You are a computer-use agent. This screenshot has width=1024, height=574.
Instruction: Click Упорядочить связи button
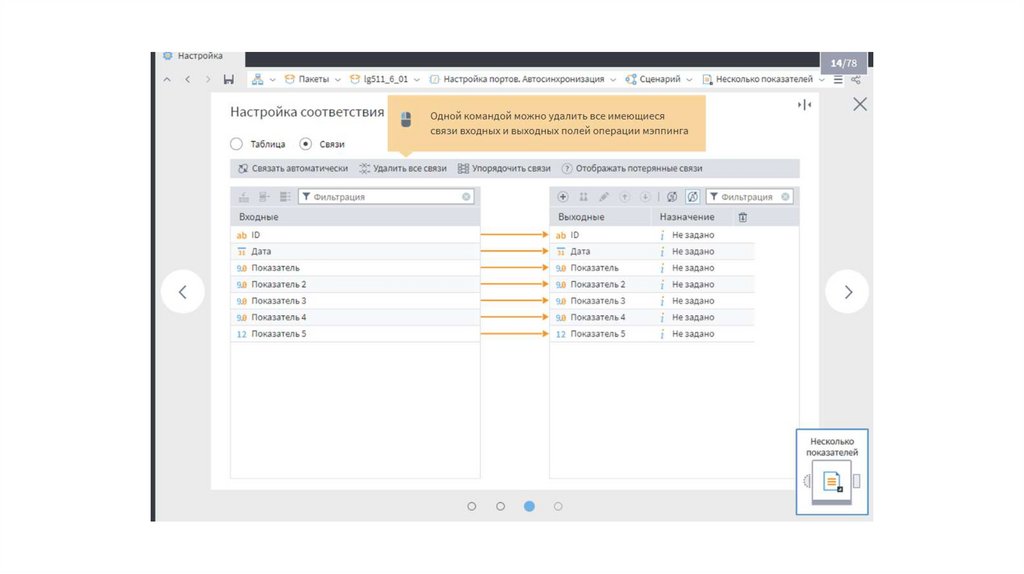click(504, 169)
